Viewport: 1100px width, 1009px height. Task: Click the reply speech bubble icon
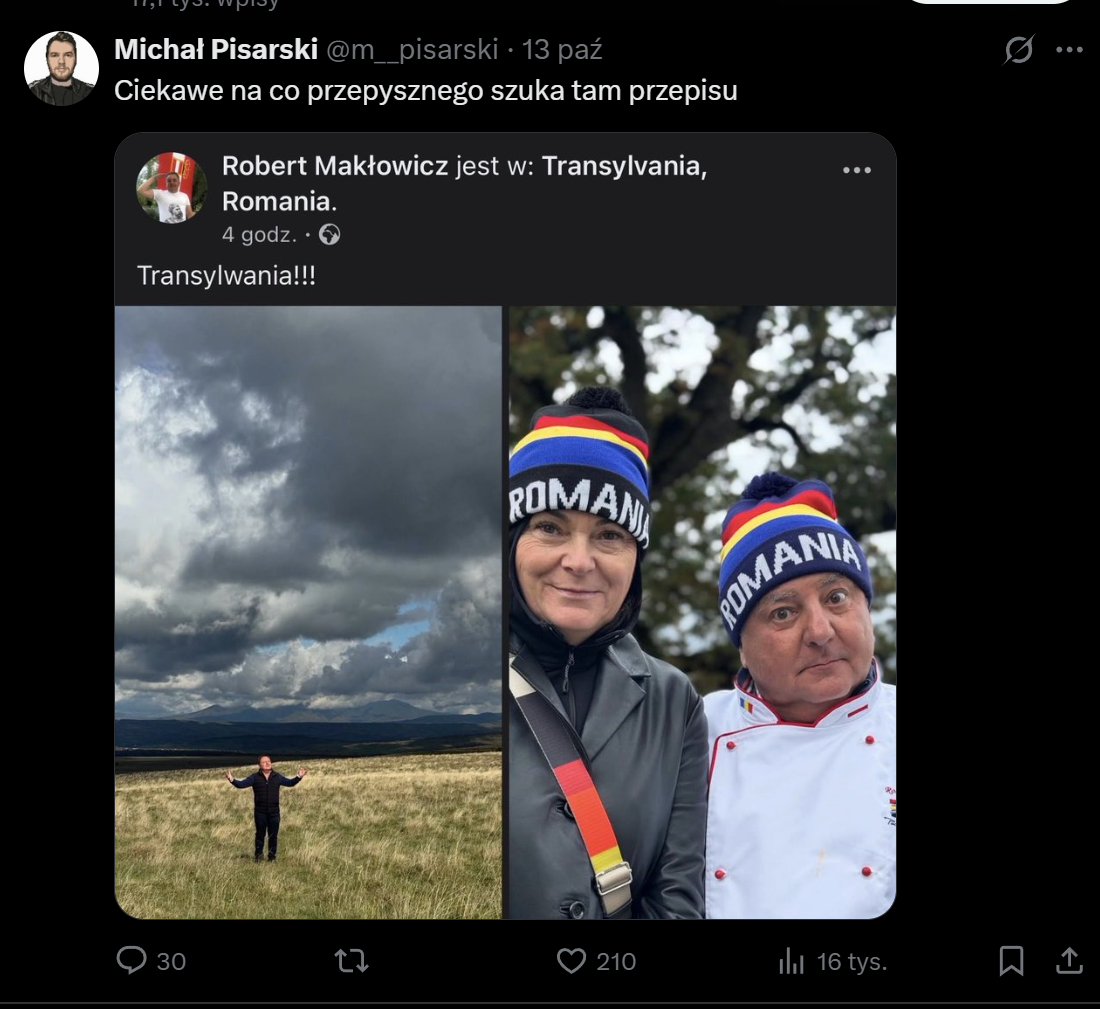click(x=132, y=961)
